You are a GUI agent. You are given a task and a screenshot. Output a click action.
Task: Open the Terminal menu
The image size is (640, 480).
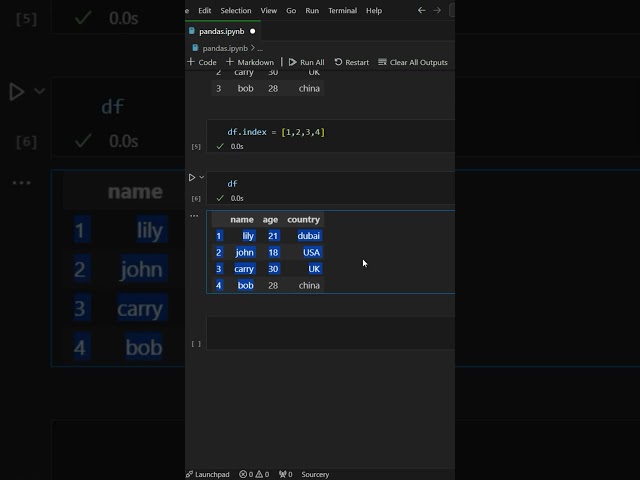[x=342, y=10]
